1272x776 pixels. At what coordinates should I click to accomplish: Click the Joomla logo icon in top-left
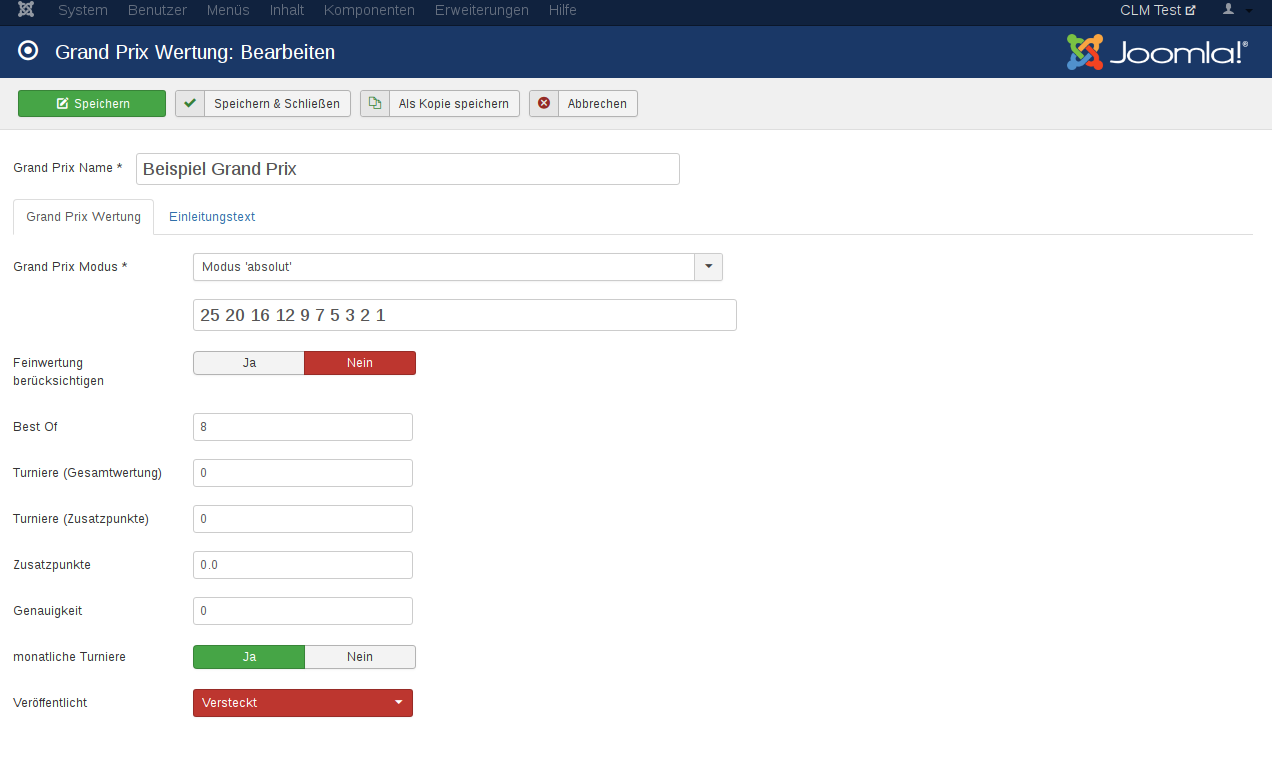26,10
